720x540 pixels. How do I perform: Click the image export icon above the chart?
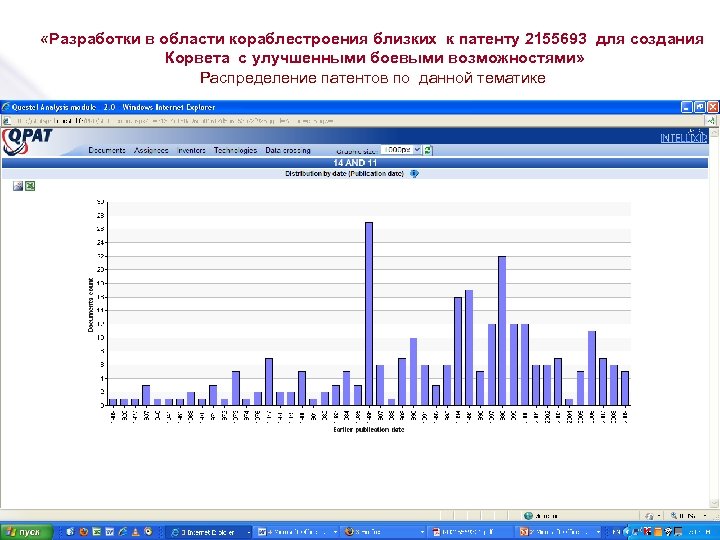tap(17, 185)
